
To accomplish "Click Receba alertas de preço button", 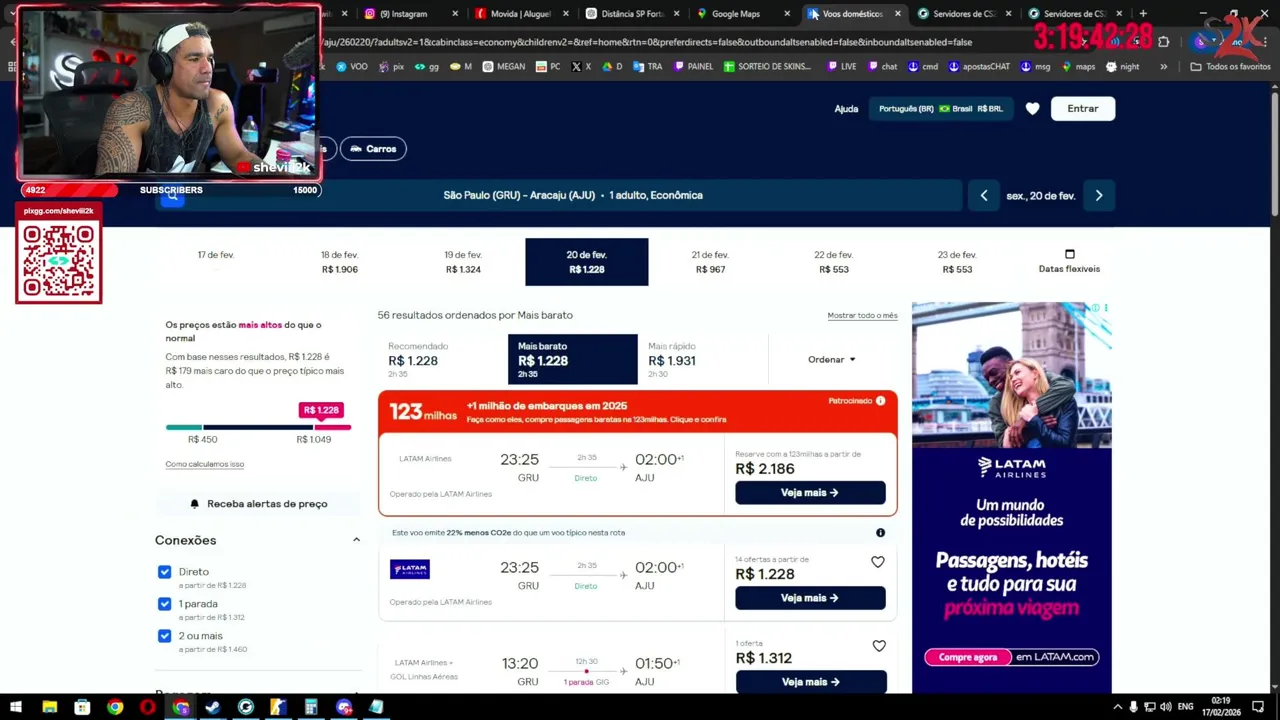I will click(258, 504).
